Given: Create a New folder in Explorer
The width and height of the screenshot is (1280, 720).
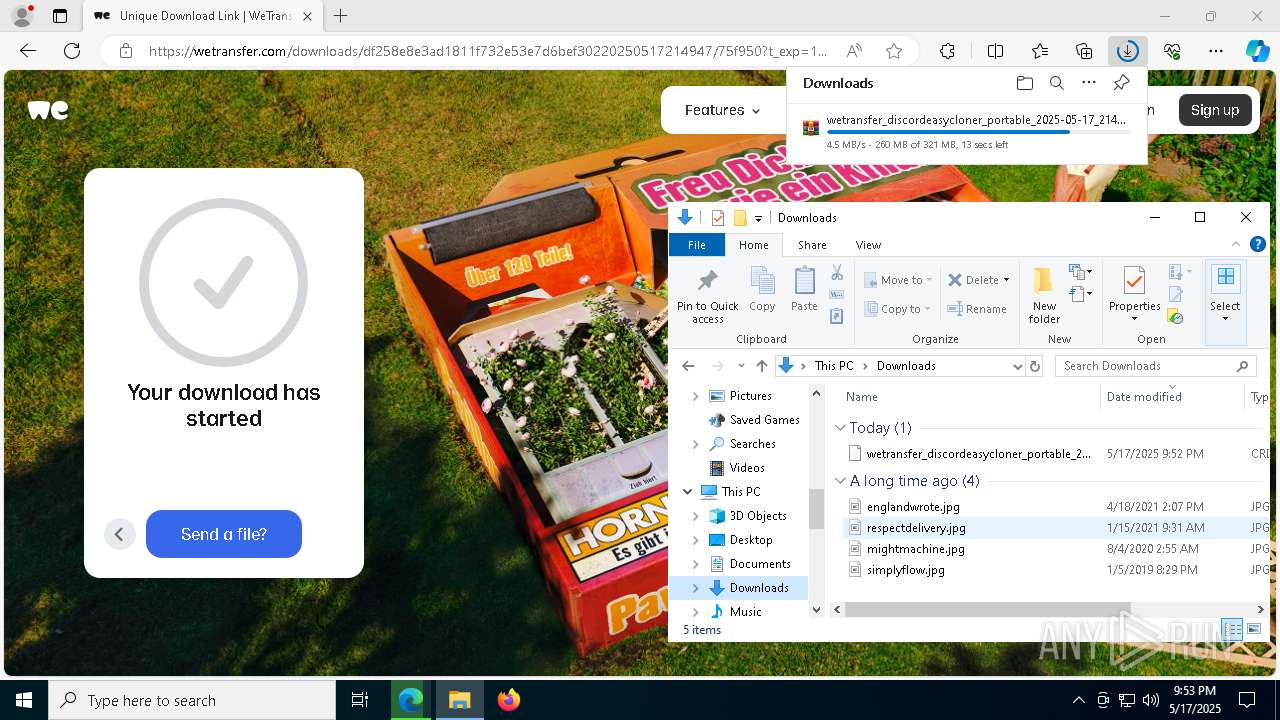Looking at the screenshot, I should (1044, 295).
